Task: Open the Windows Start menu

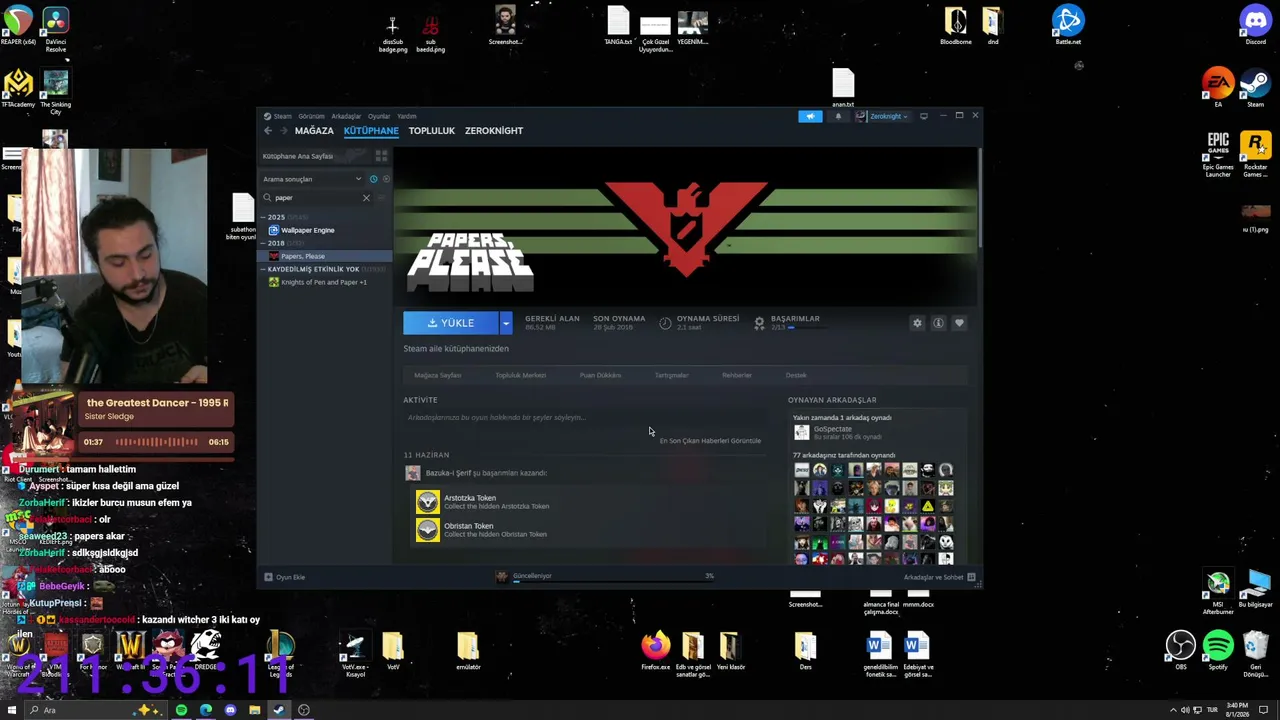Action: click(13, 710)
